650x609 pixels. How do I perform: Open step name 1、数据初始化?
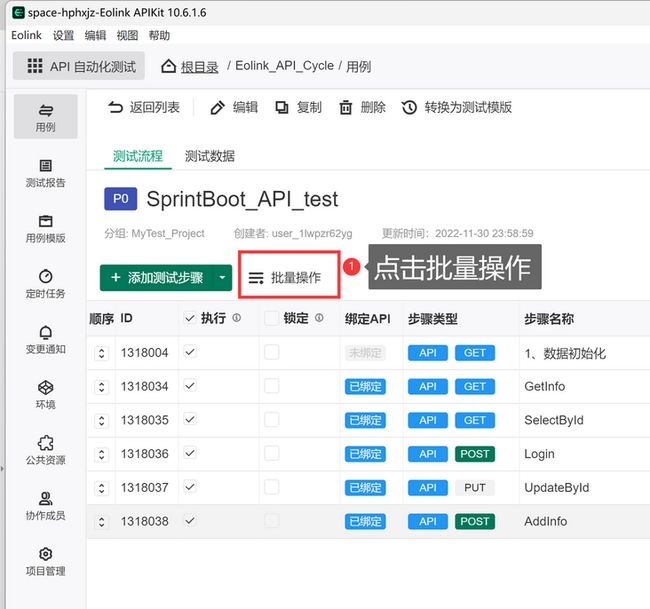[565, 353]
